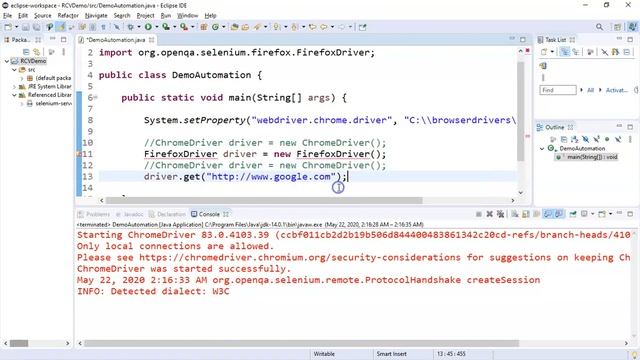Expand the JRE System Library node
The height and width of the screenshot is (360, 640).
click(x=14, y=87)
